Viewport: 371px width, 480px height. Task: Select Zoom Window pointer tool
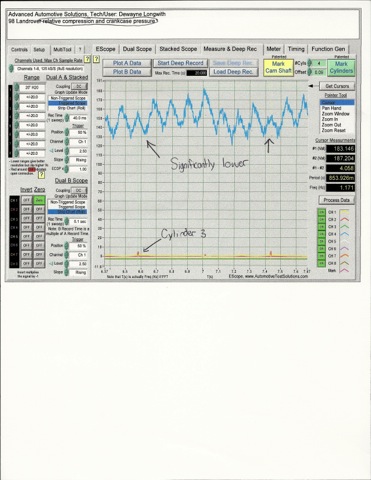pyautogui.click(x=336, y=114)
